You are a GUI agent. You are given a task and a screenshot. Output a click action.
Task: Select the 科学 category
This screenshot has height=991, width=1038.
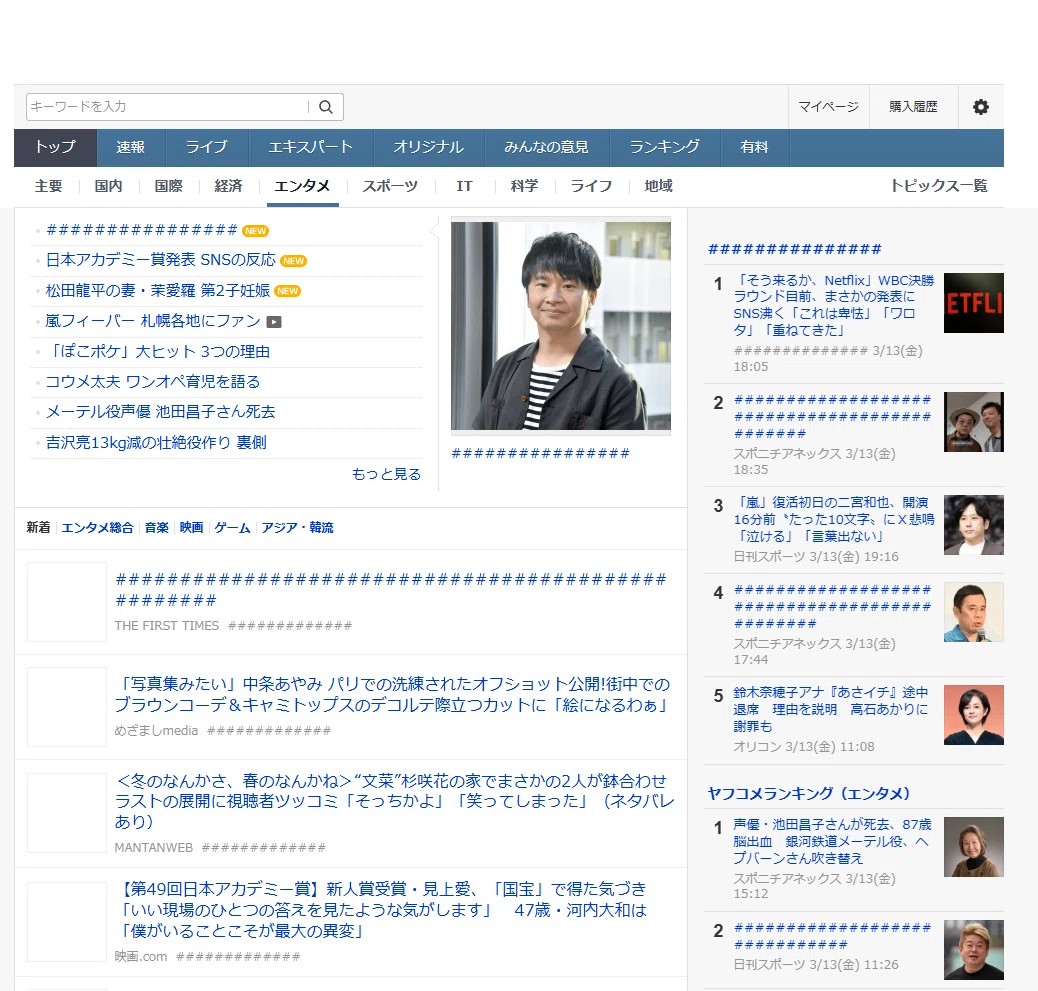[525, 187]
